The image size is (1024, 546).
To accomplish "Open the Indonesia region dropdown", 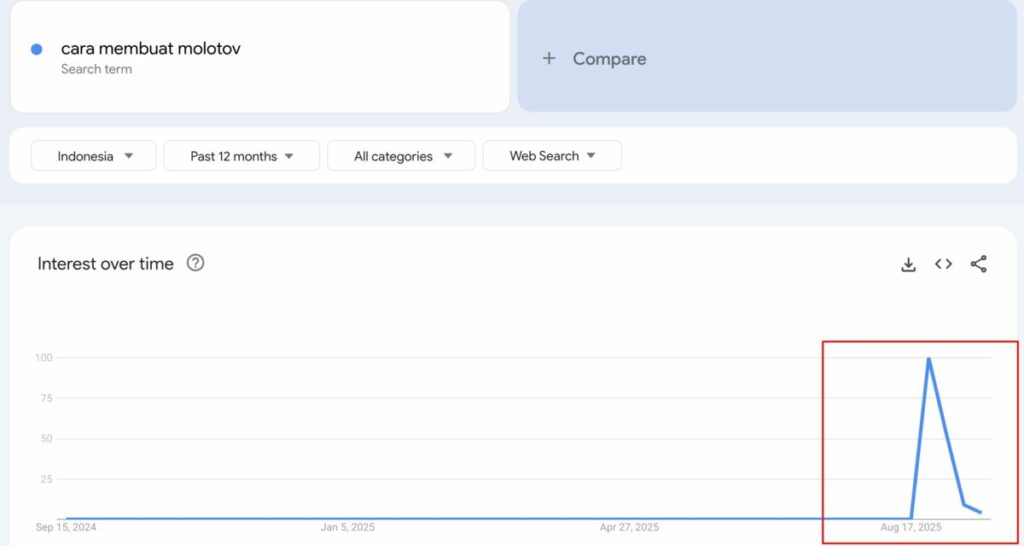I will click(x=93, y=156).
